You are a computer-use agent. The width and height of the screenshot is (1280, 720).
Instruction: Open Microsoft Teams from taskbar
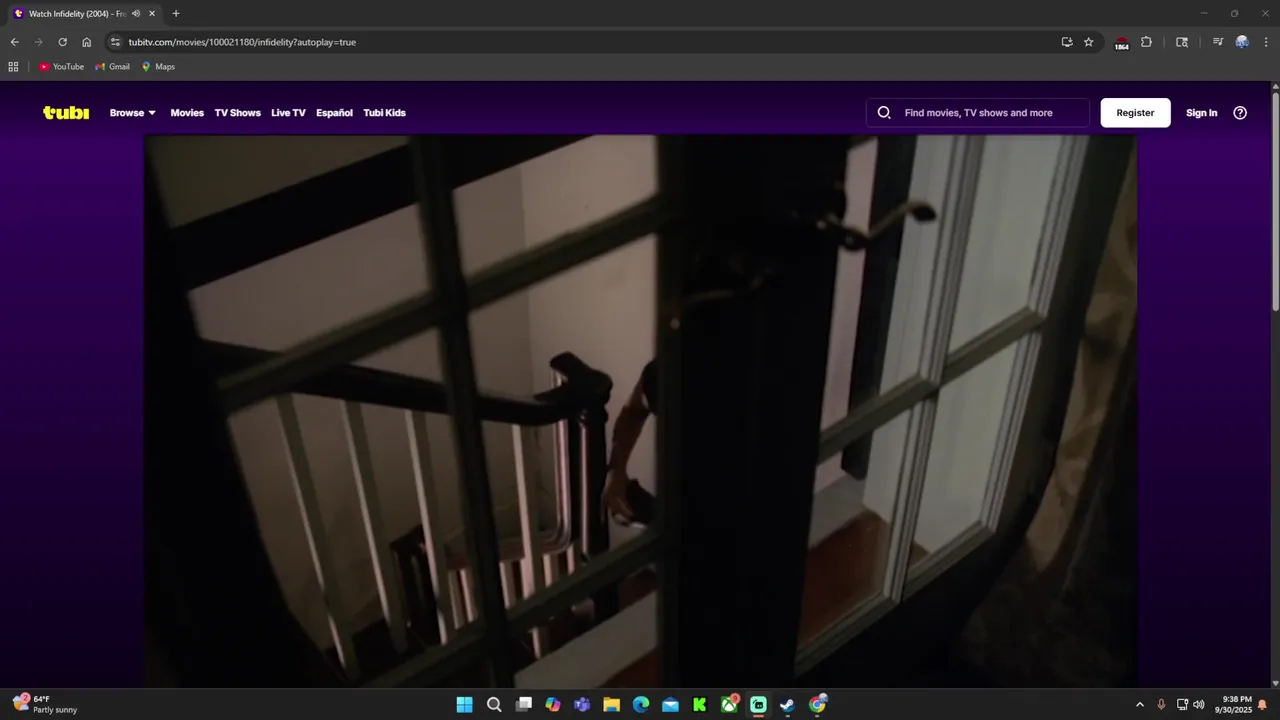coord(582,705)
